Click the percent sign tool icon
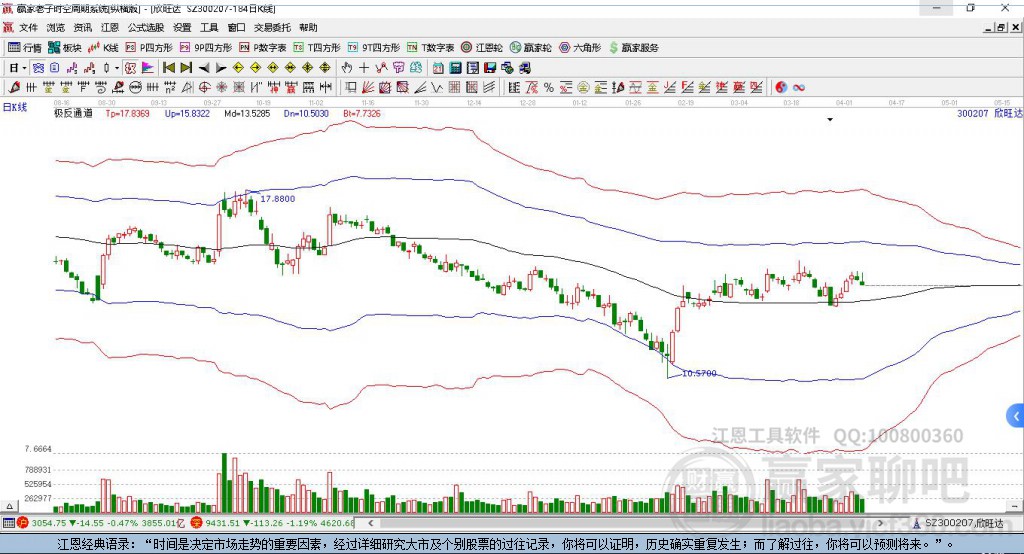The image size is (1024, 554). point(549,87)
